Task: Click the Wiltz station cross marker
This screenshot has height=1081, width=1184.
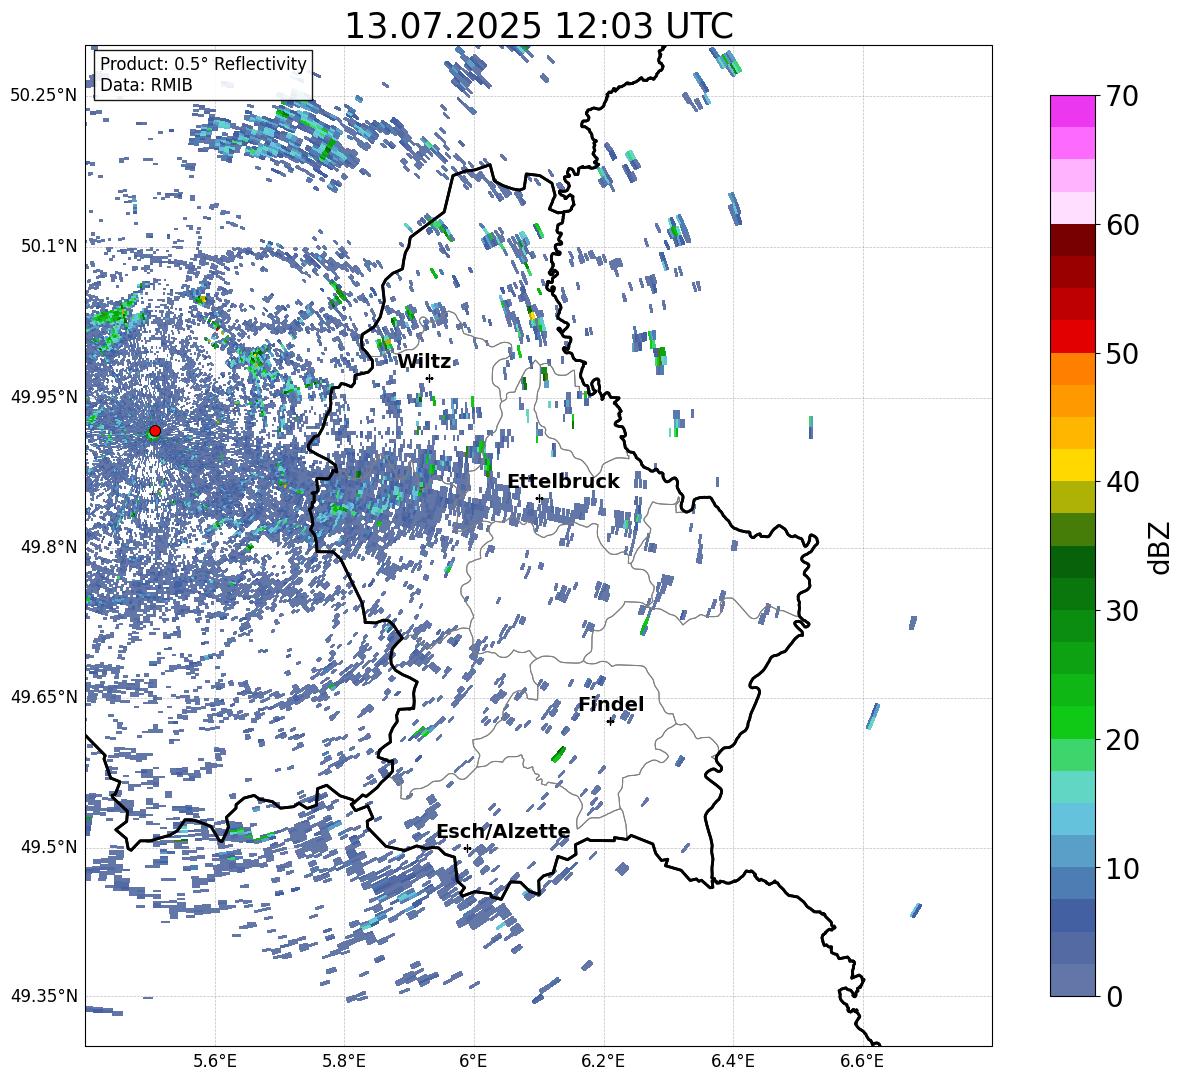Action: click(x=430, y=378)
